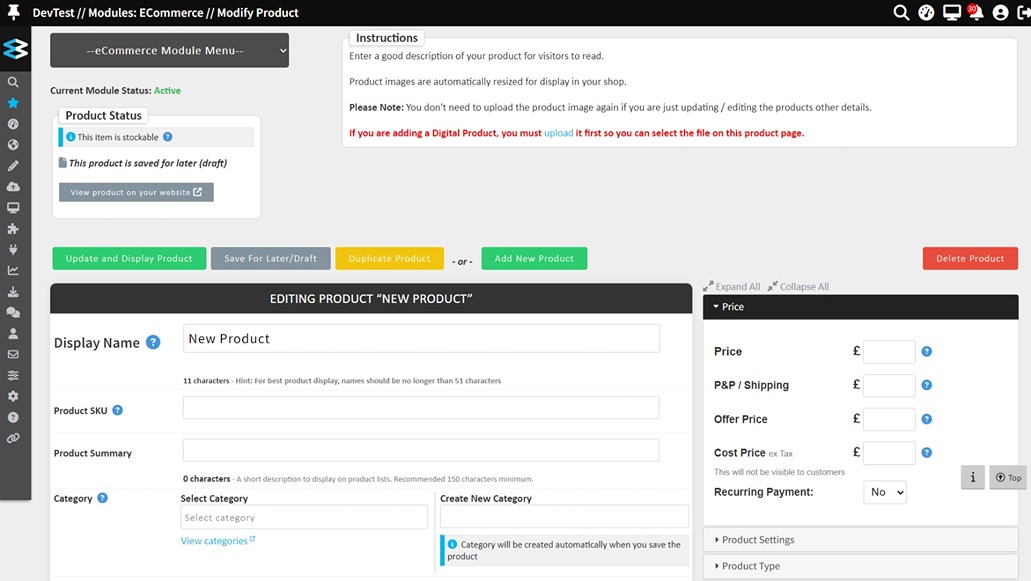Click the user account icon top right
This screenshot has width=1031, height=581.
[x=1001, y=13]
